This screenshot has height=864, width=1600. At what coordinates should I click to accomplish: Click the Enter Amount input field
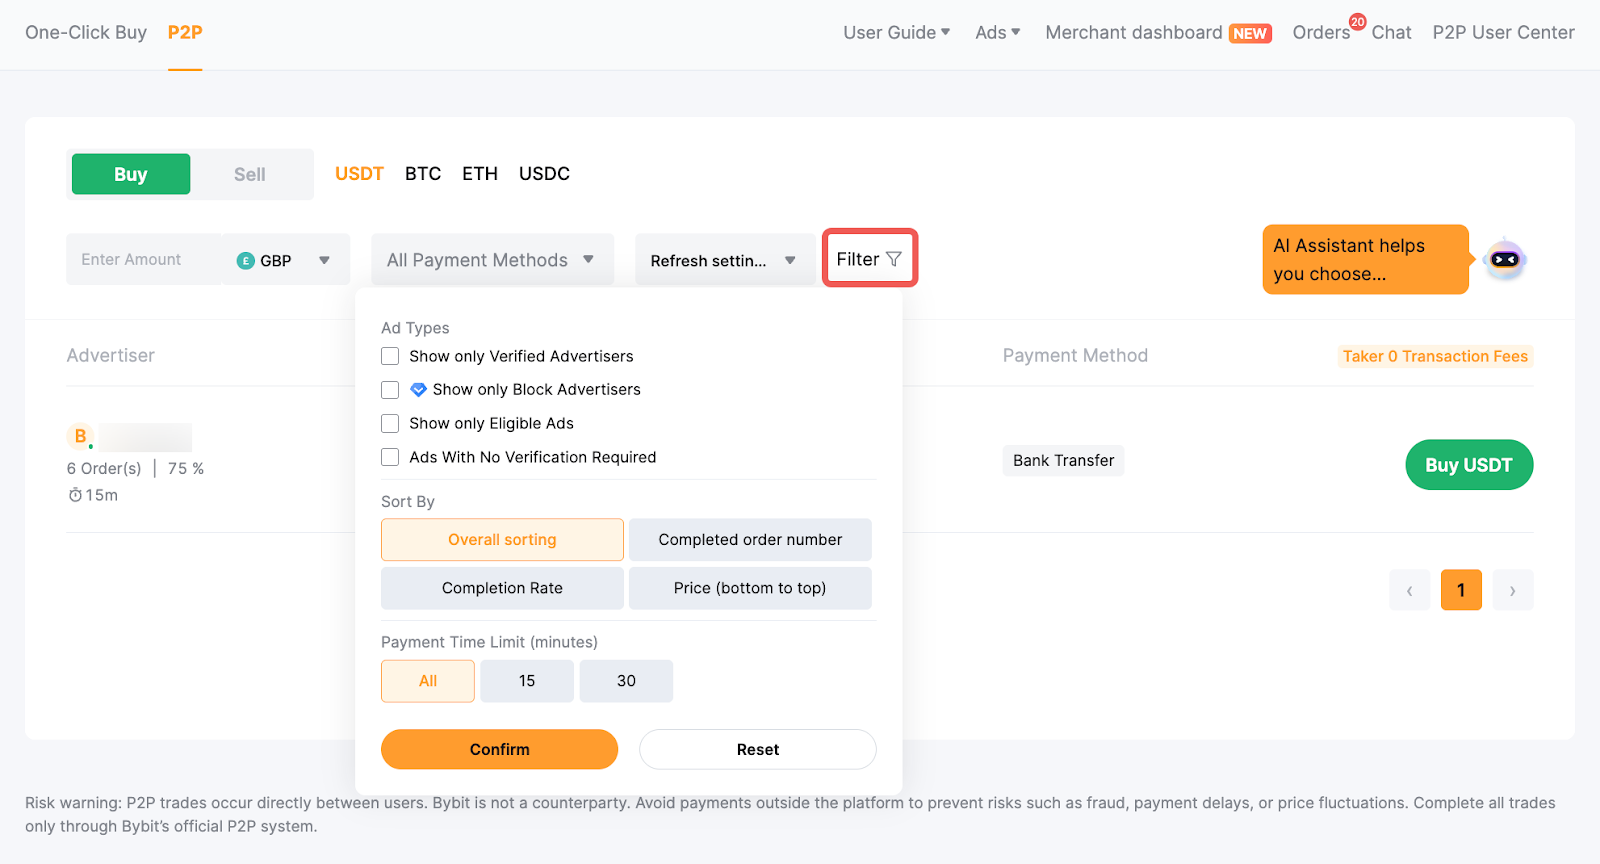click(142, 260)
